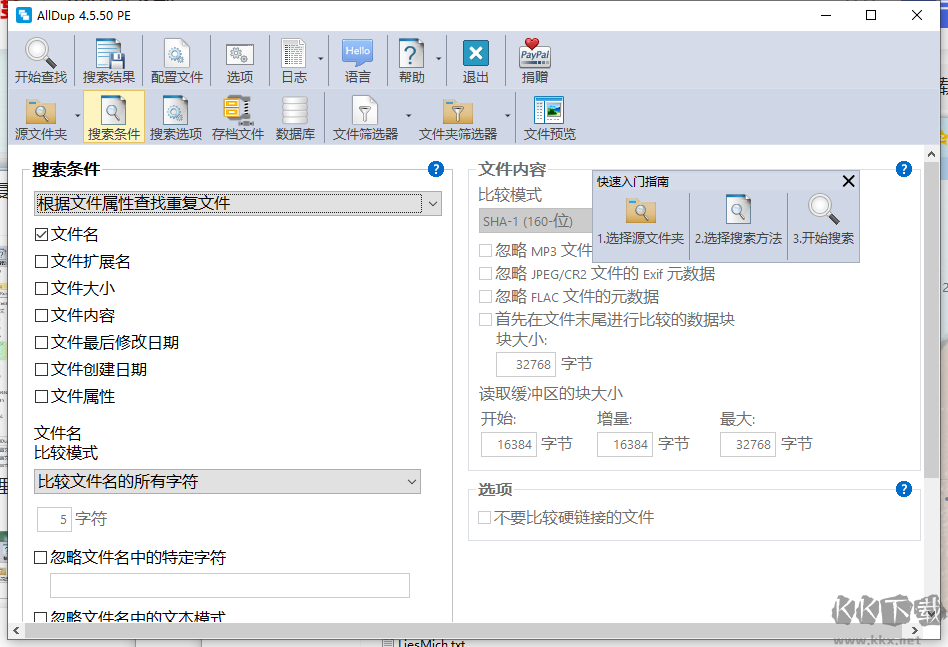This screenshot has width=948, height=647.
Task: Open the 日志 log icon
Action: pyautogui.click(x=294, y=53)
